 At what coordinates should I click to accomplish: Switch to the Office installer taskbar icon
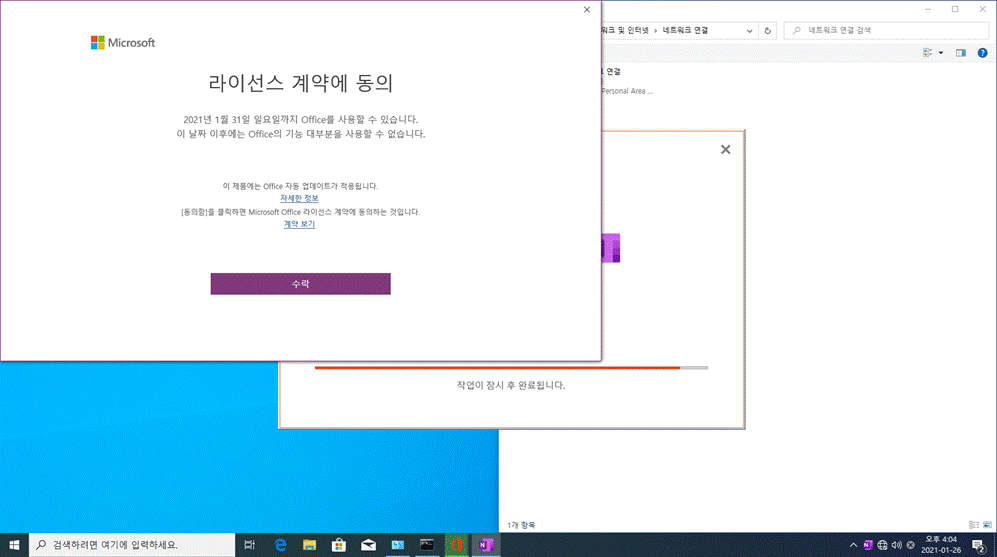tap(457, 545)
